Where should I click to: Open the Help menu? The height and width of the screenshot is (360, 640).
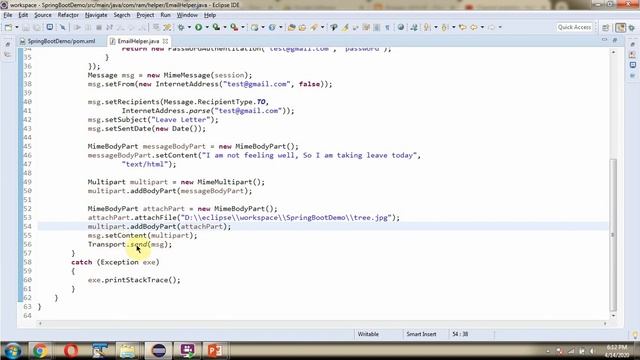tap(210, 15)
